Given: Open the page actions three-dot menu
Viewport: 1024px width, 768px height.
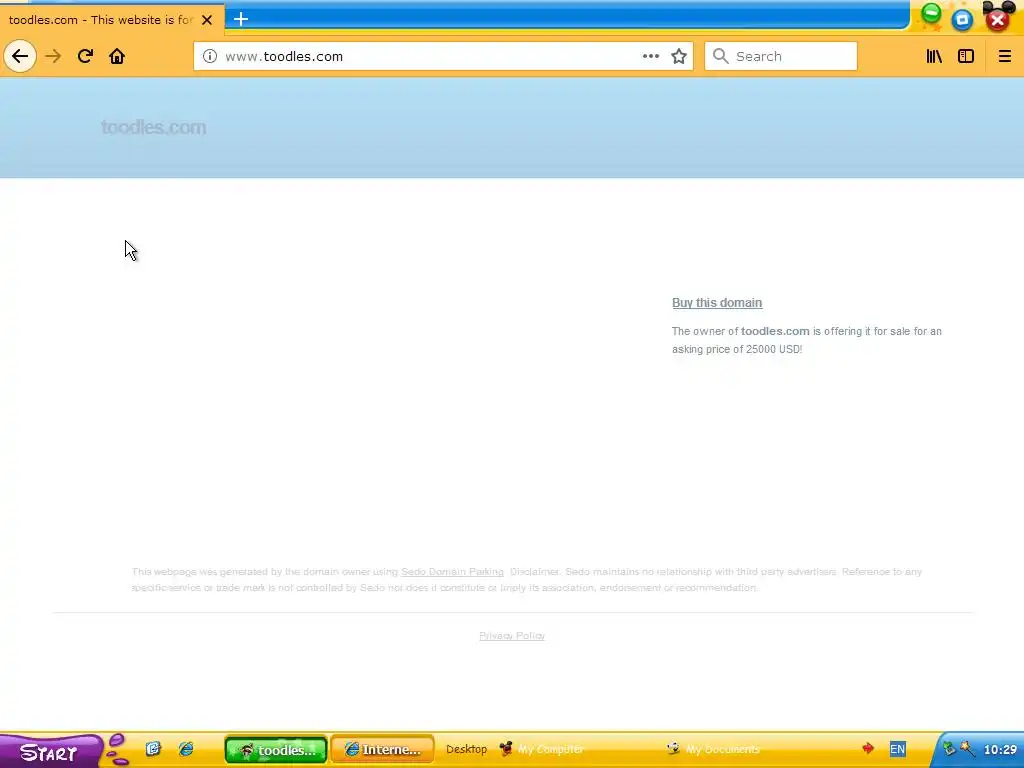Looking at the screenshot, I should click(650, 56).
